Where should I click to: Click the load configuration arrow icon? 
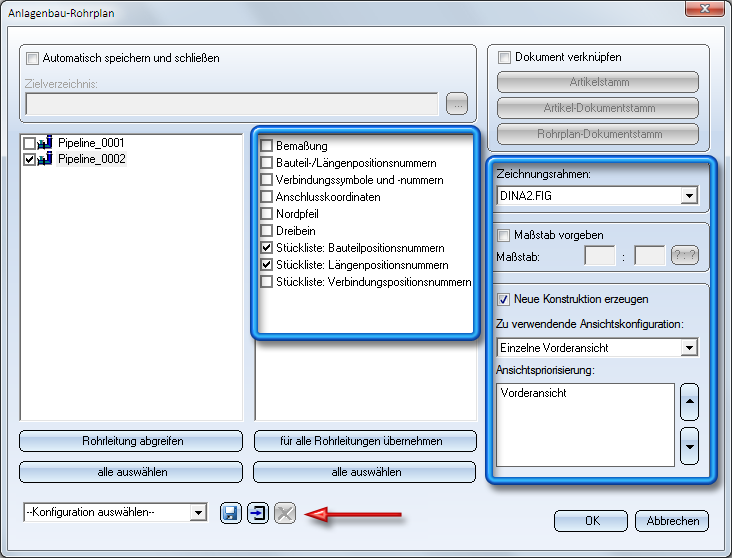[x=258, y=513]
